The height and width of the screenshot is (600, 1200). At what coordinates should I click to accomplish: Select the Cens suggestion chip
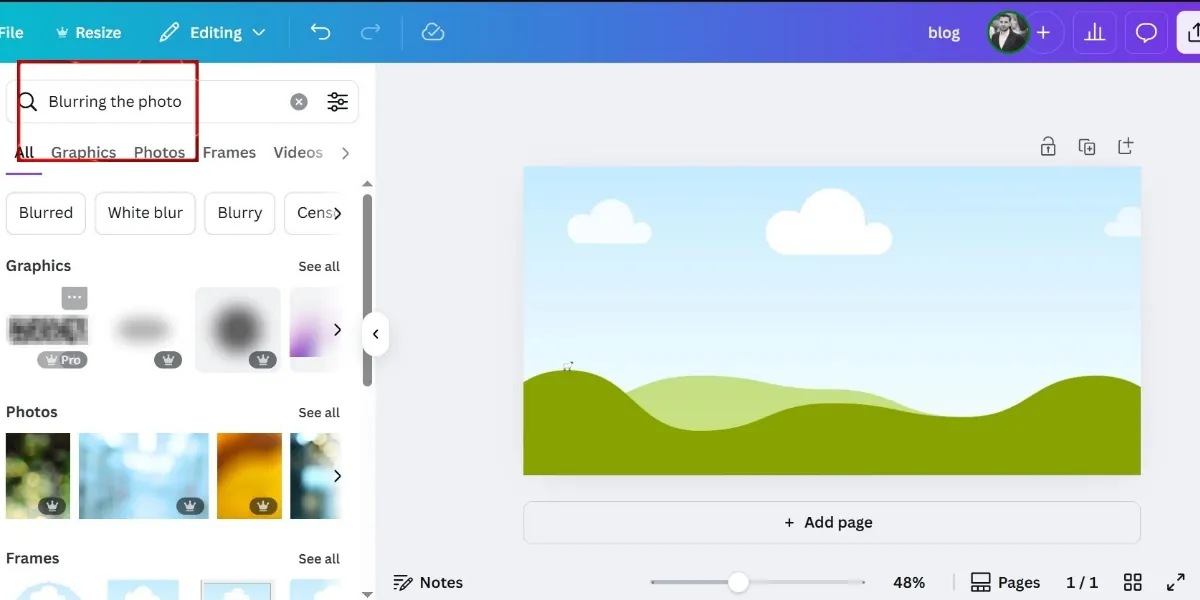(314, 213)
